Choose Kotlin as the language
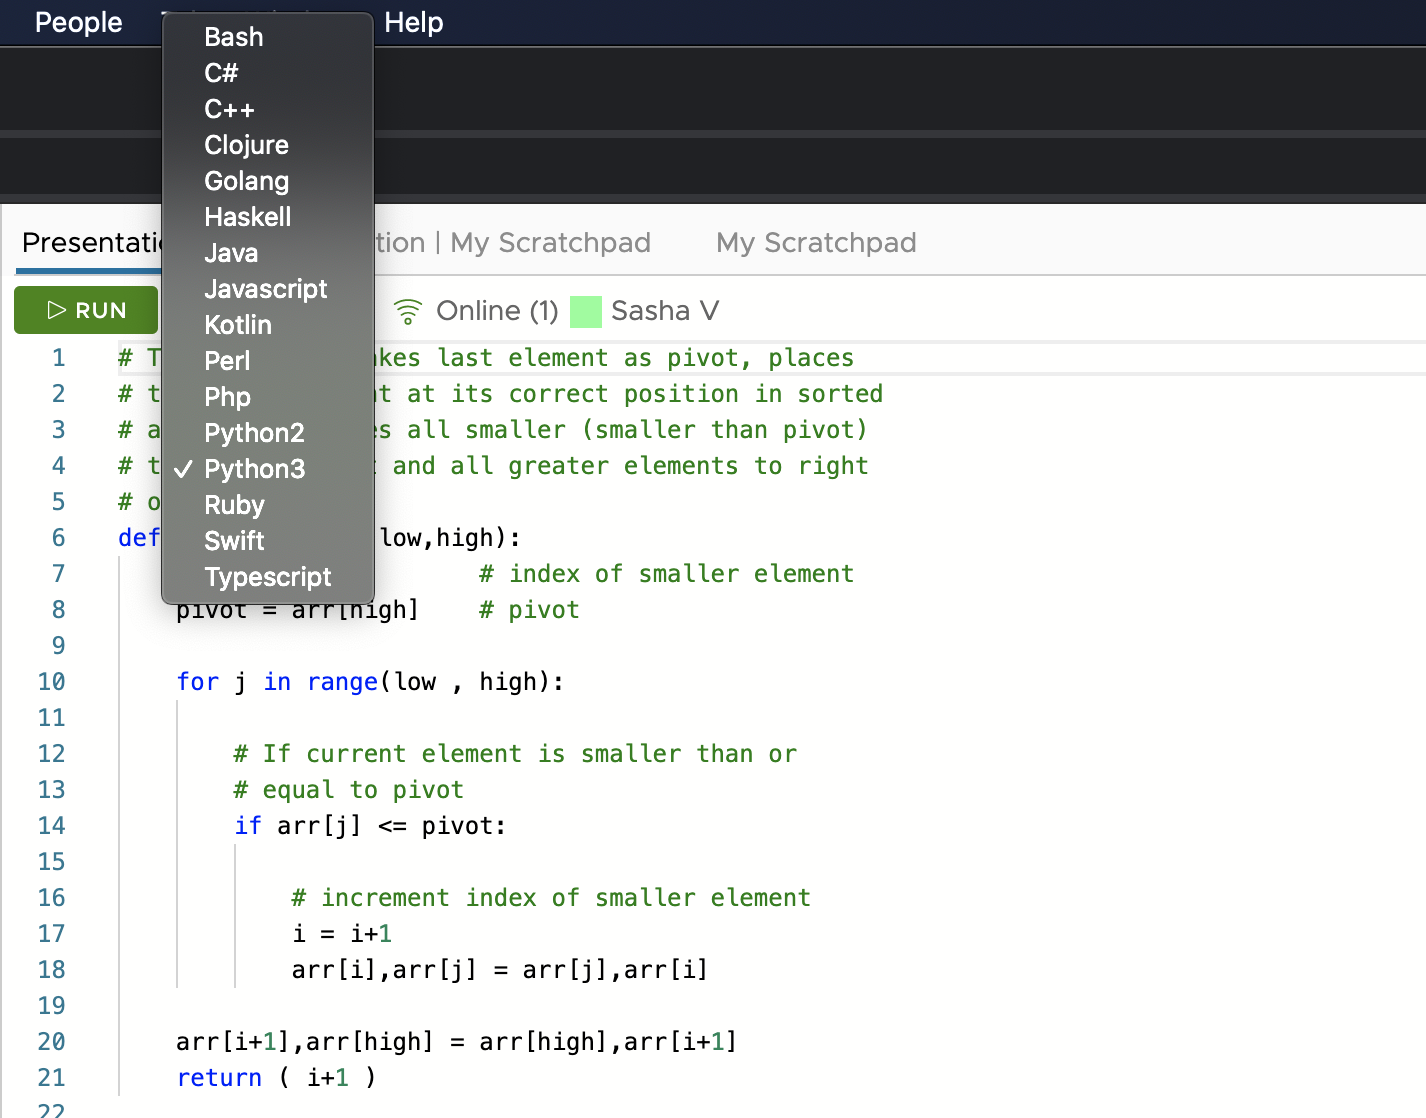The height and width of the screenshot is (1118, 1426). (x=238, y=325)
